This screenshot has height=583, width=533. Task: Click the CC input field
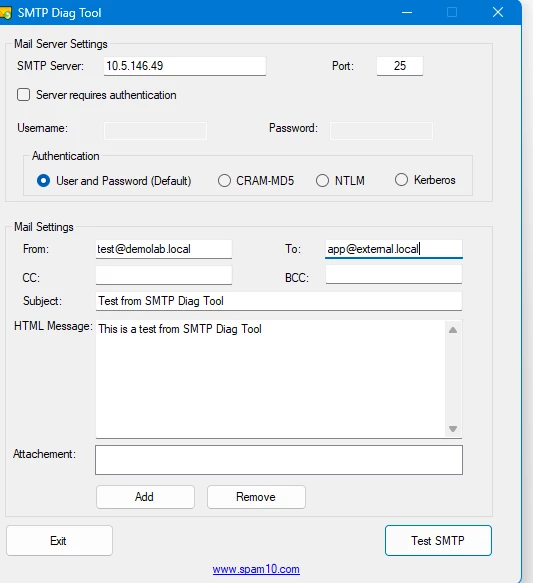point(164,275)
